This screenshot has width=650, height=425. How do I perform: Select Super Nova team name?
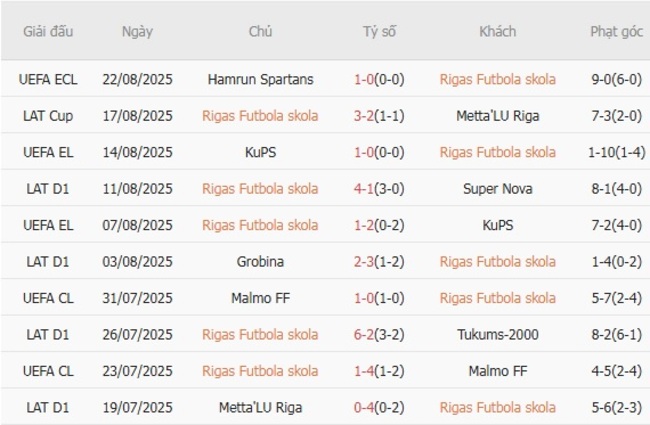tap(497, 188)
